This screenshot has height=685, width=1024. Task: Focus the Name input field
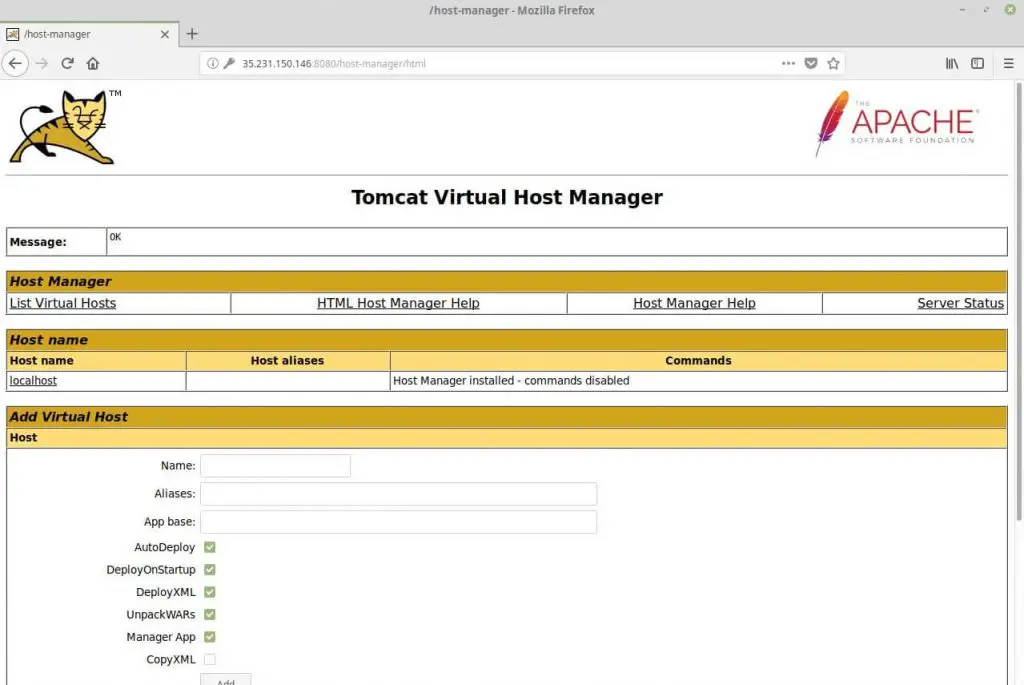pyautogui.click(x=275, y=466)
